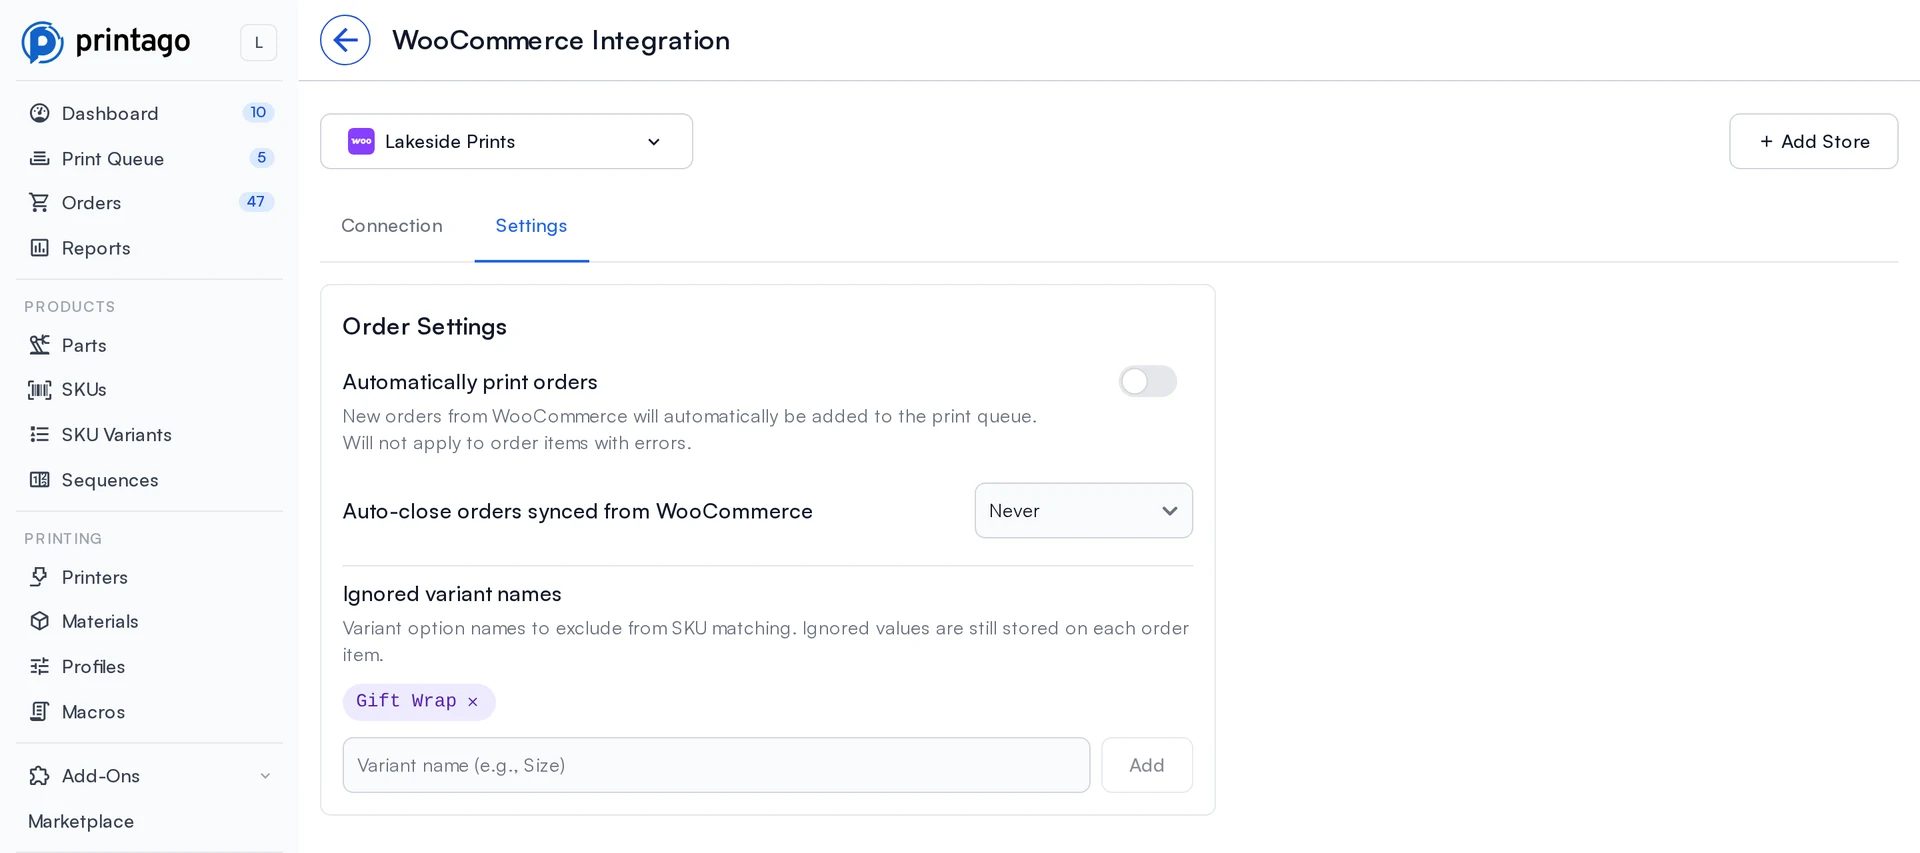This screenshot has width=1920, height=853.
Task: Enable Automatically print orders toggle
Action: tap(1148, 381)
